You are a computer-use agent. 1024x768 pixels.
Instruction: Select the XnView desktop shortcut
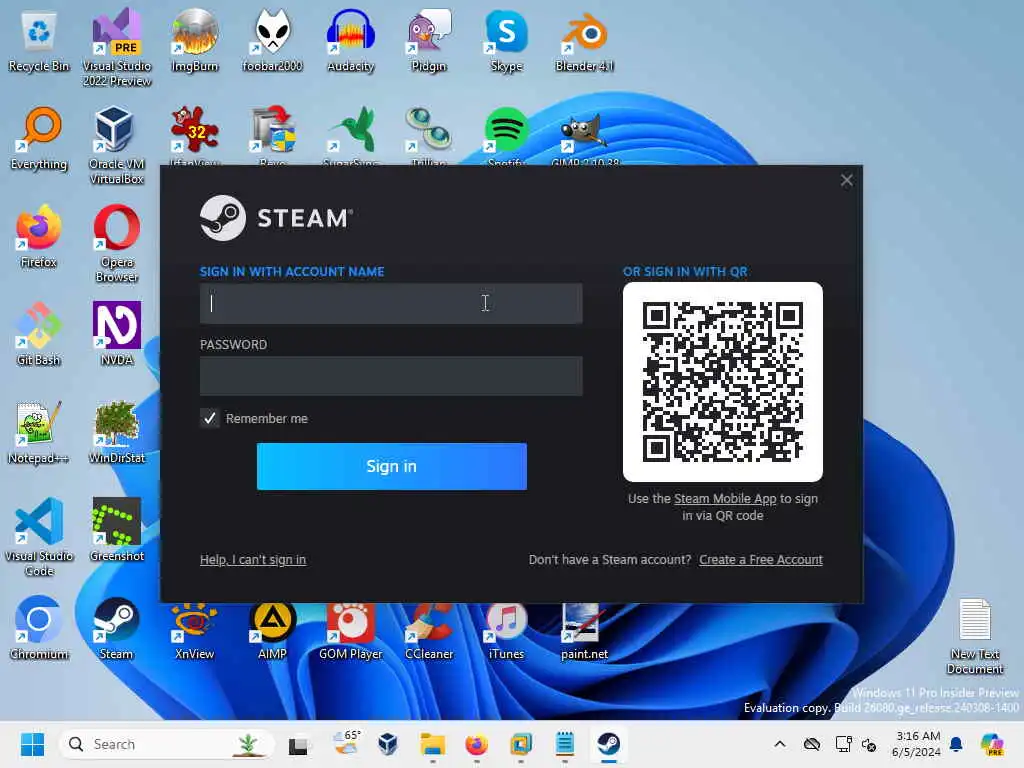click(195, 630)
